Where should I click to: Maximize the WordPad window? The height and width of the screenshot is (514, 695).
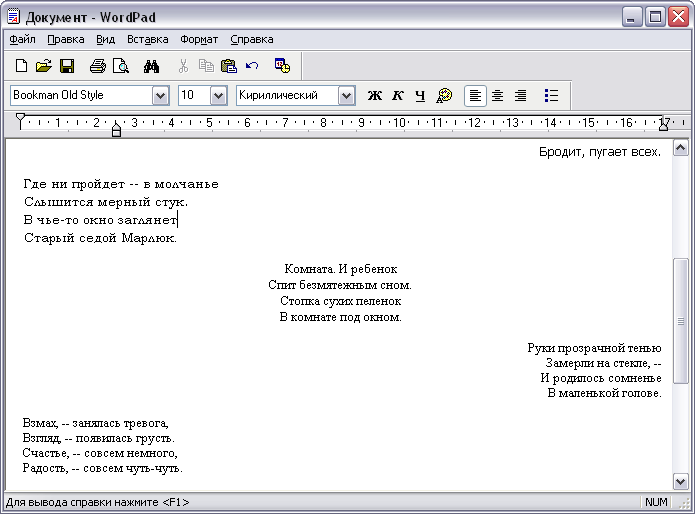click(x=655, y=17)
